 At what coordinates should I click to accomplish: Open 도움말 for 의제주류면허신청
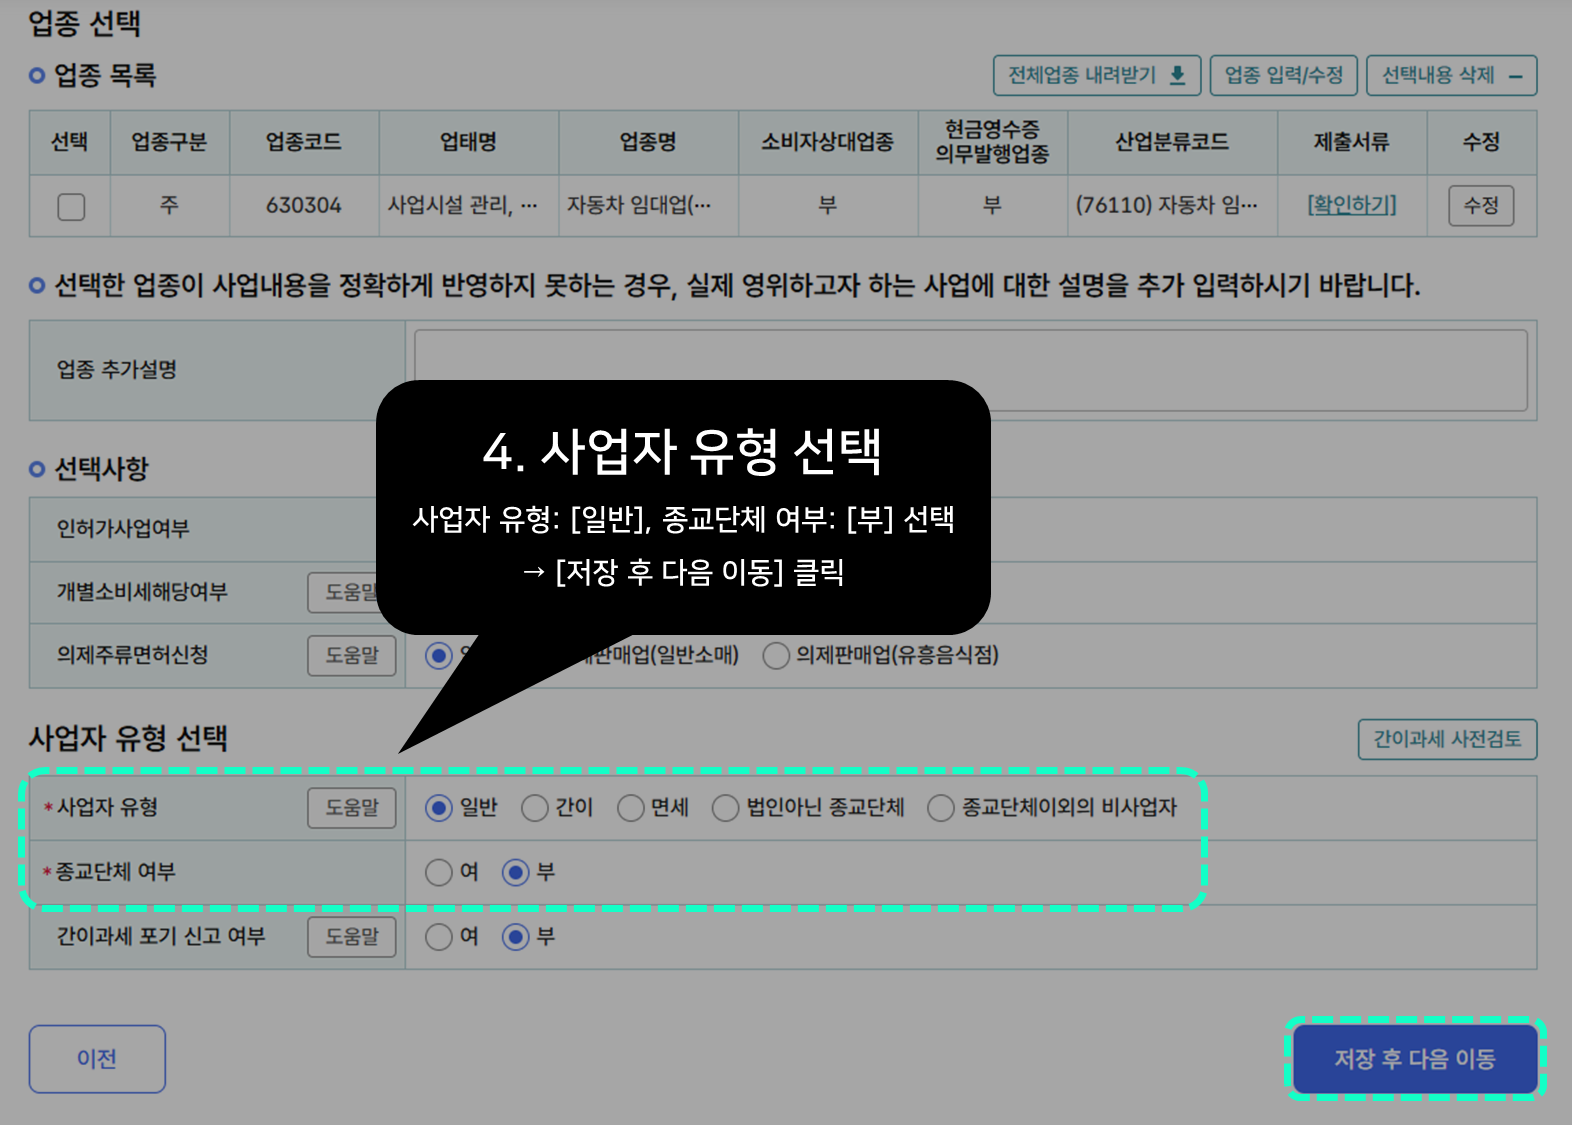pos(352,656)
